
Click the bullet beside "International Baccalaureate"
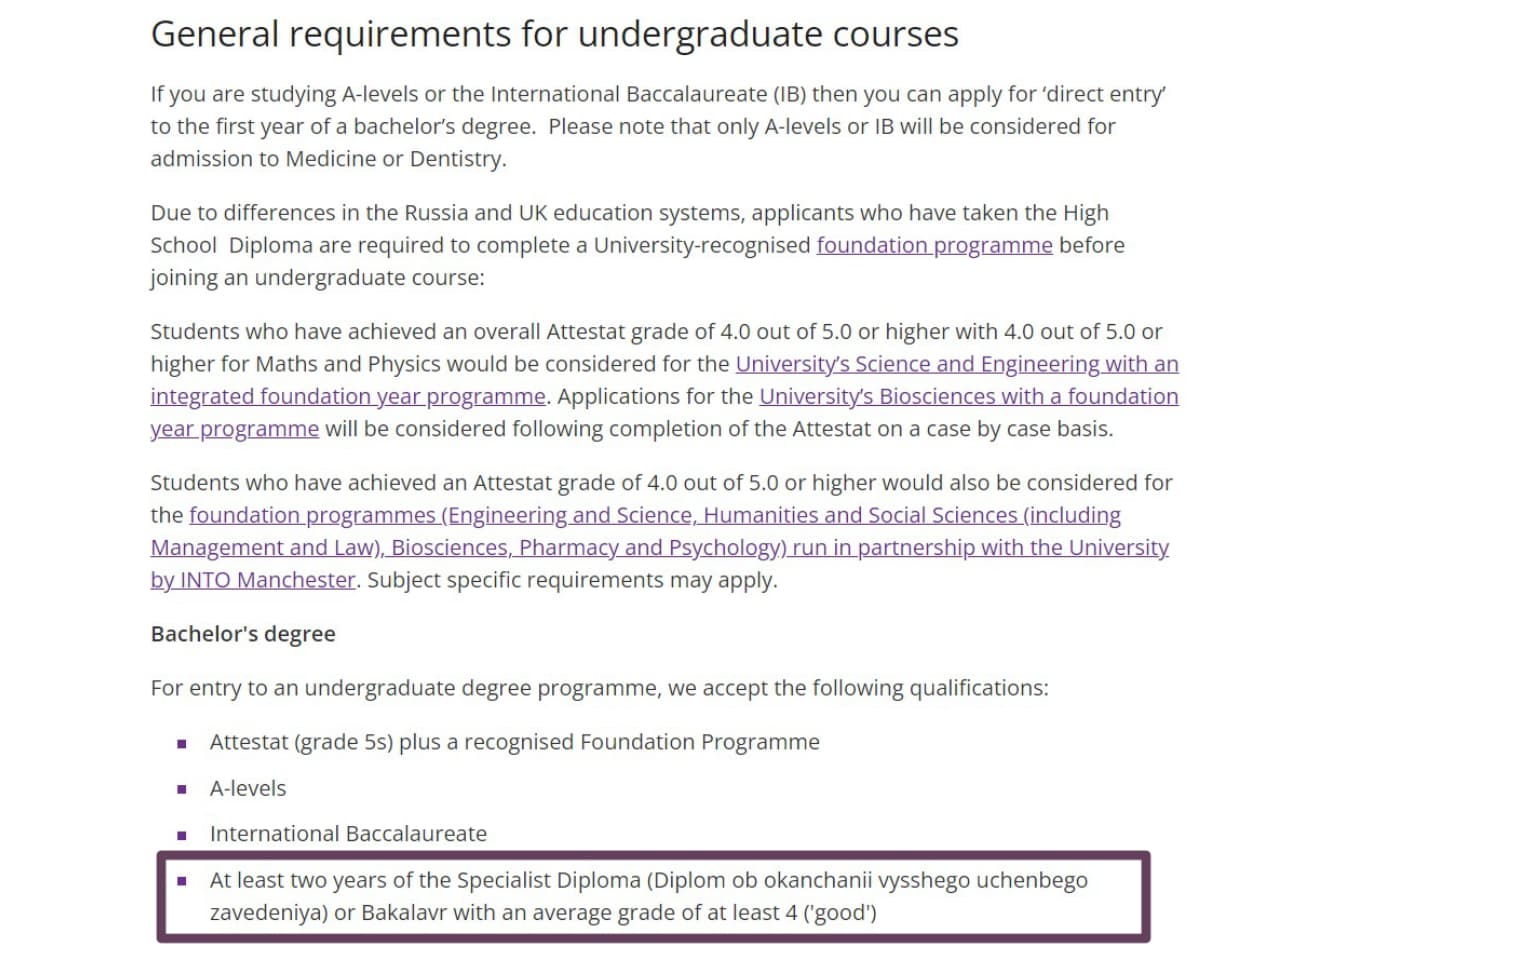point(181,835)
